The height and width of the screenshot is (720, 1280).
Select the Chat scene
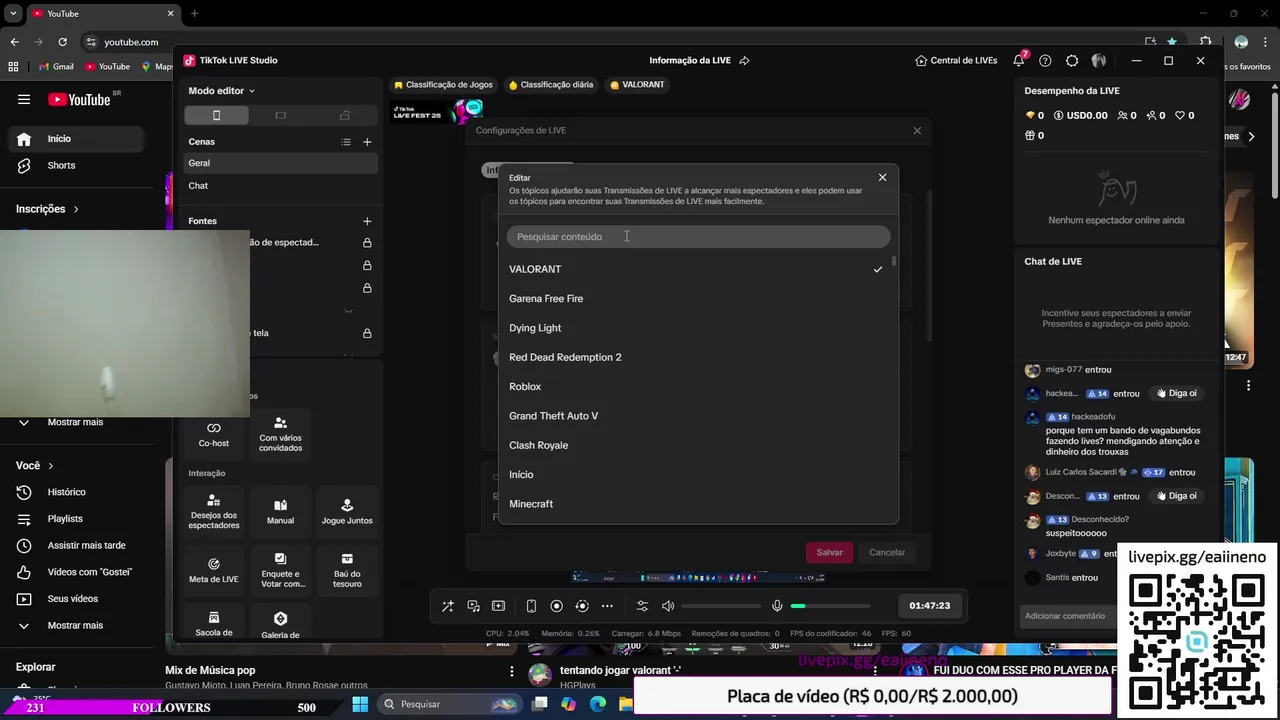point(280,186)
